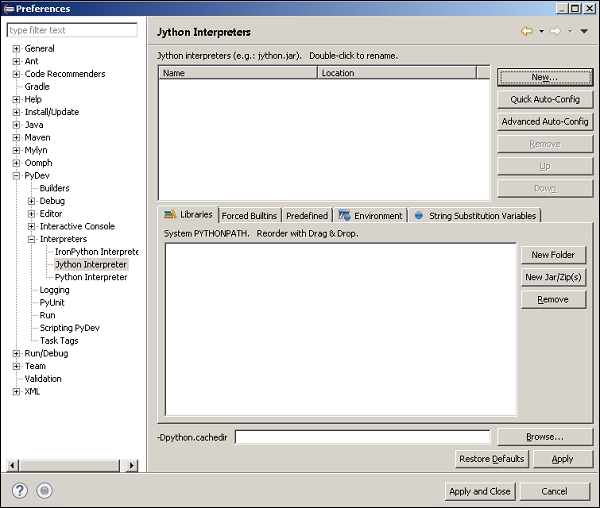Screen dimensions: 600x508
Task: Select the String Substitution Variables tab
Action: point(476,216)
